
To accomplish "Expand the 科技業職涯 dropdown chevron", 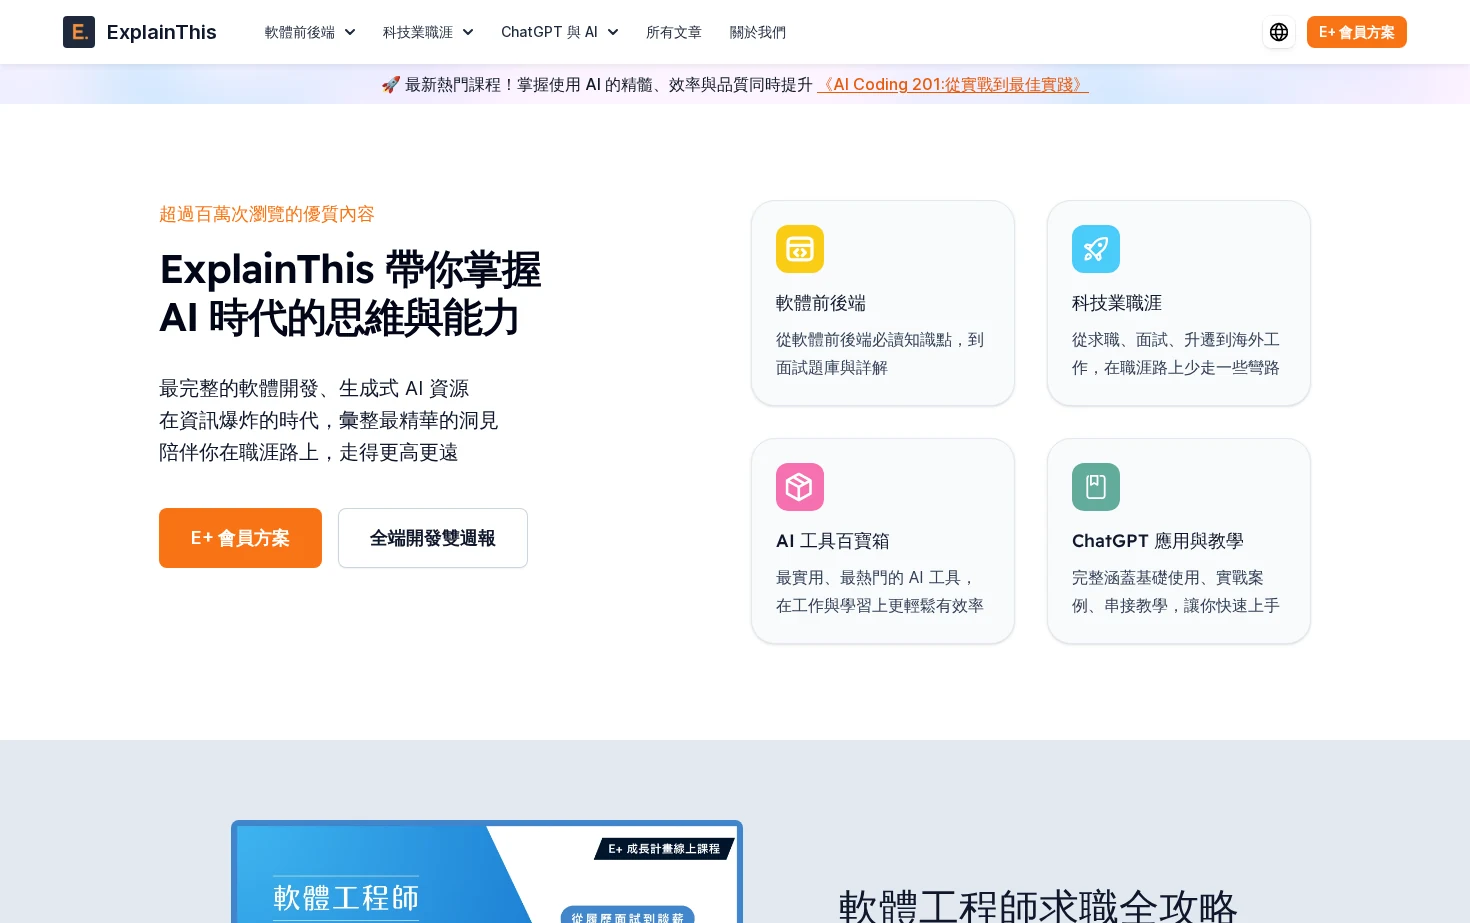I will click(468, 32).
